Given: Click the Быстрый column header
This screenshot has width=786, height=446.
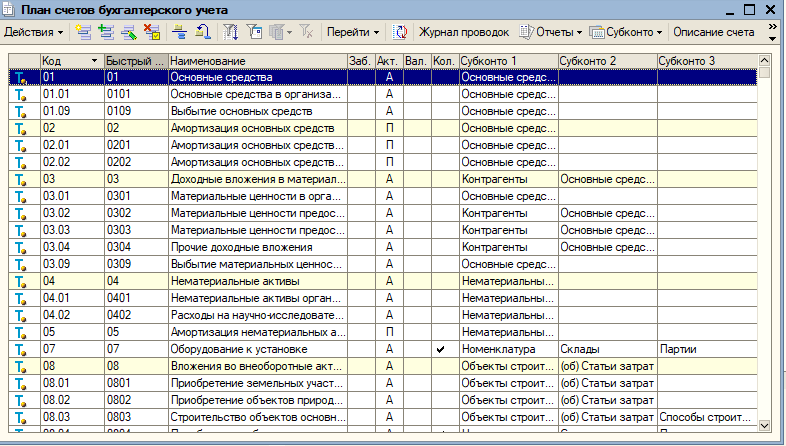Looking at the screenshot, I should [136, 61].
